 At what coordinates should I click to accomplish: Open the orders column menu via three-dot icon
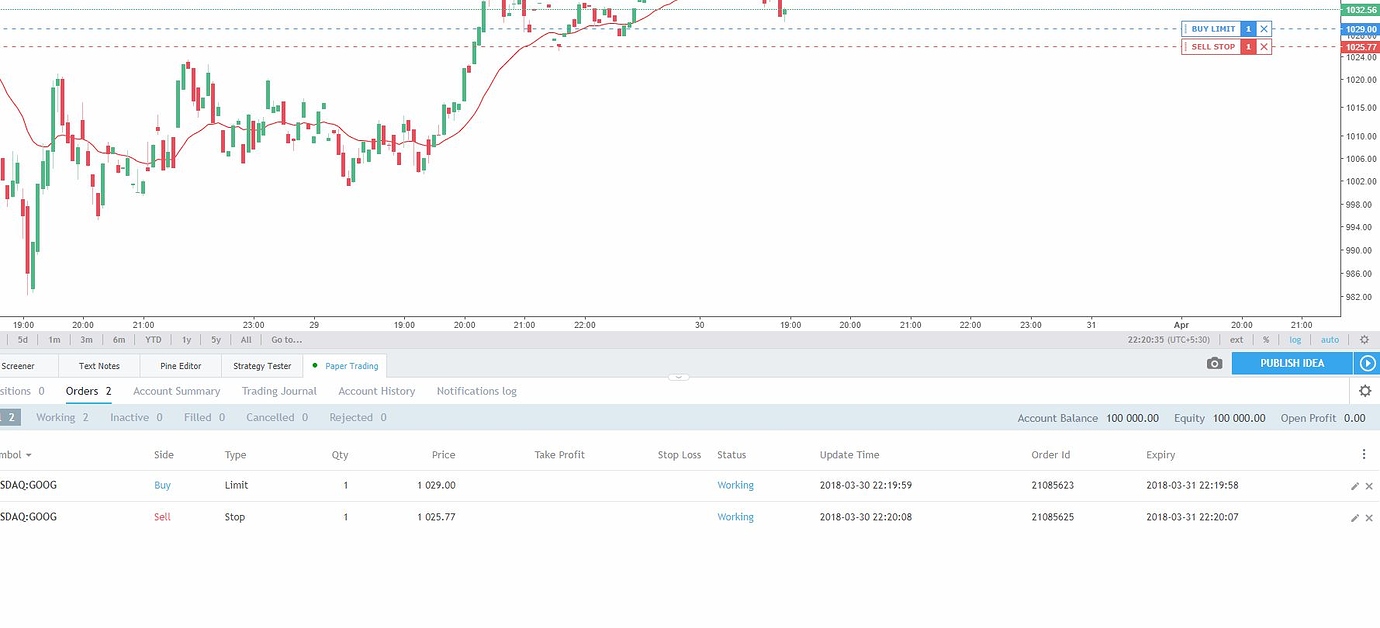(x=1363, y=454)
